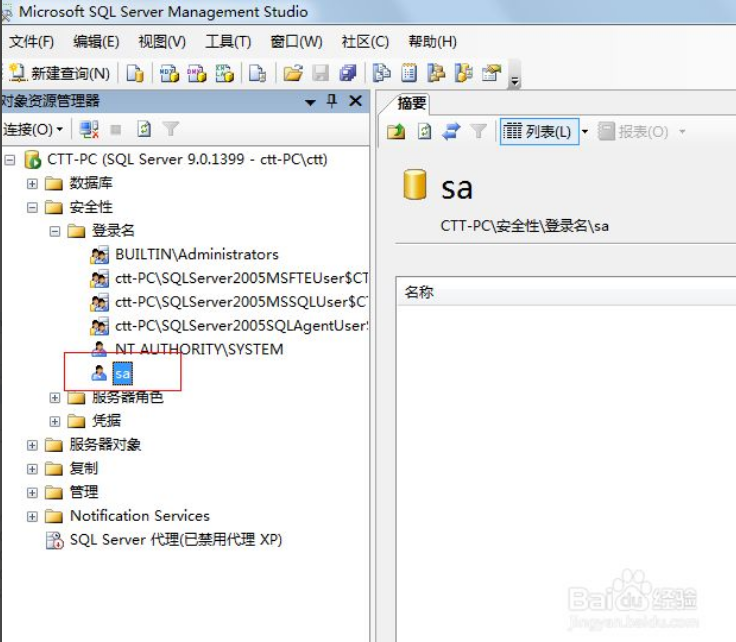Click the Open File folder icon
736x642 pixels.
(293, 73)
